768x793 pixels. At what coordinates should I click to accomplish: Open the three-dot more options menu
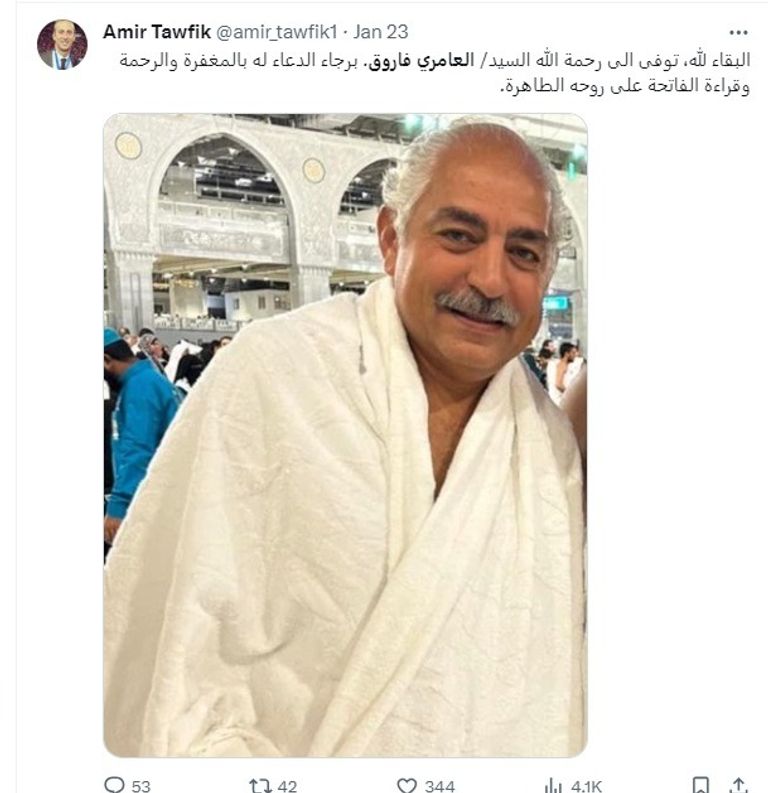click(738, 33)
